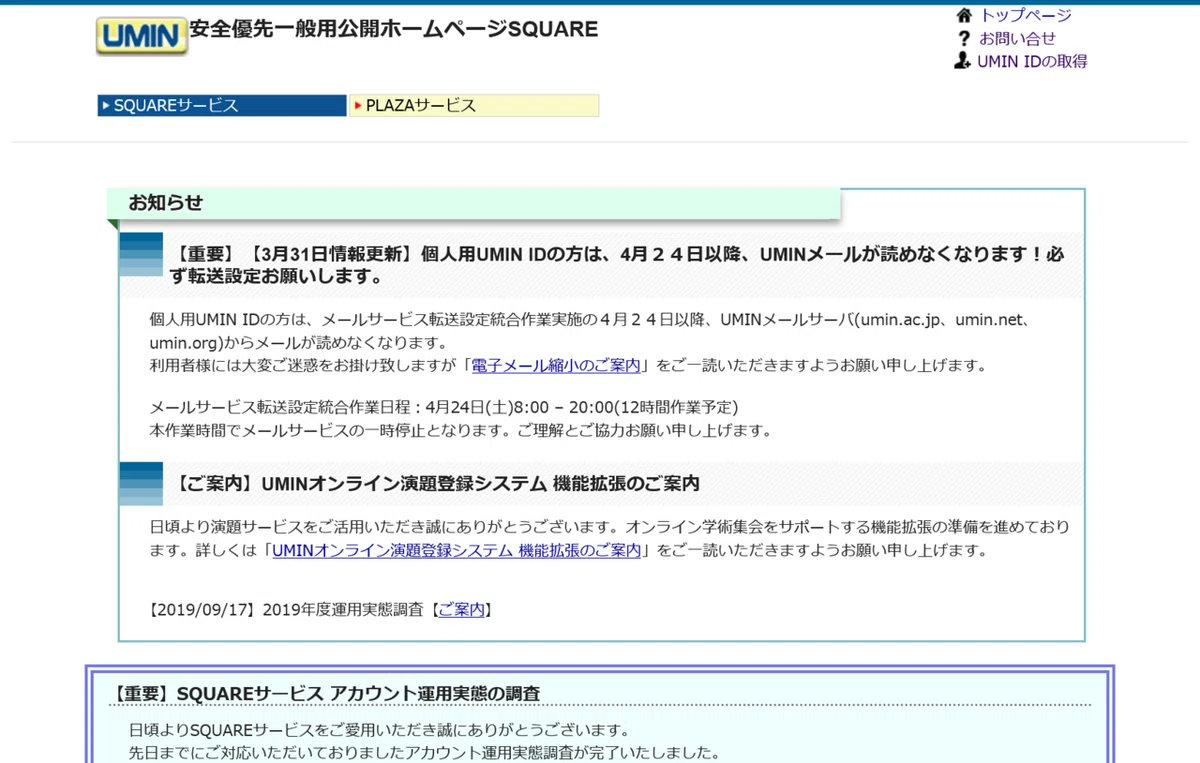
Task: Click the 【2019/09/17】2019年度運用実態調査 date text
Action: (285, 609)
